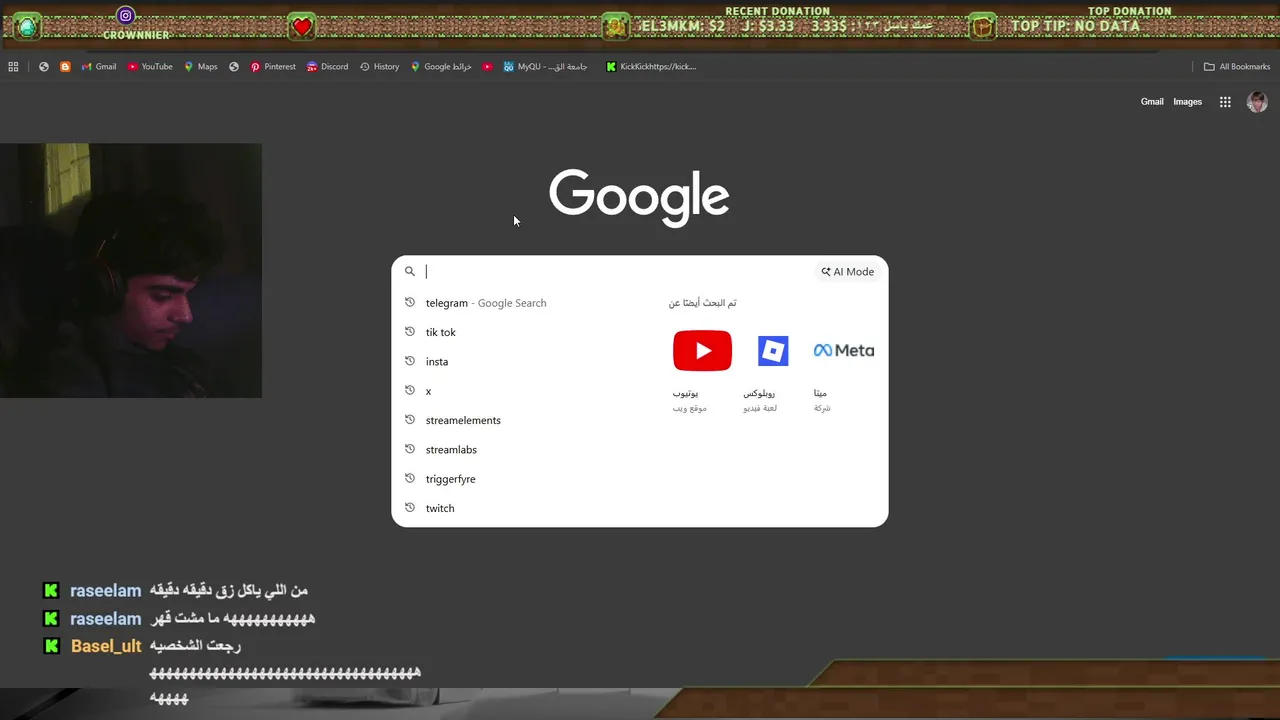This screenshot has height=720, width=1280.
Task: Open the apps grid in bookmarks bar
Action: (13, 67)
